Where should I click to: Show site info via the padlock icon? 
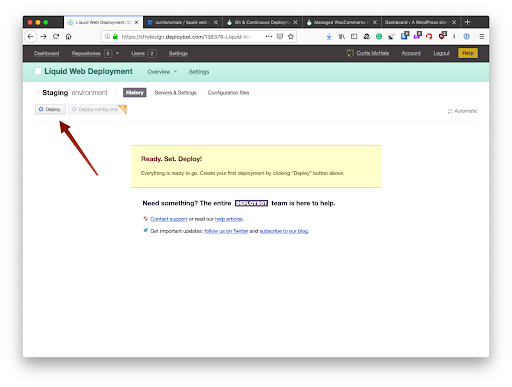115,37
